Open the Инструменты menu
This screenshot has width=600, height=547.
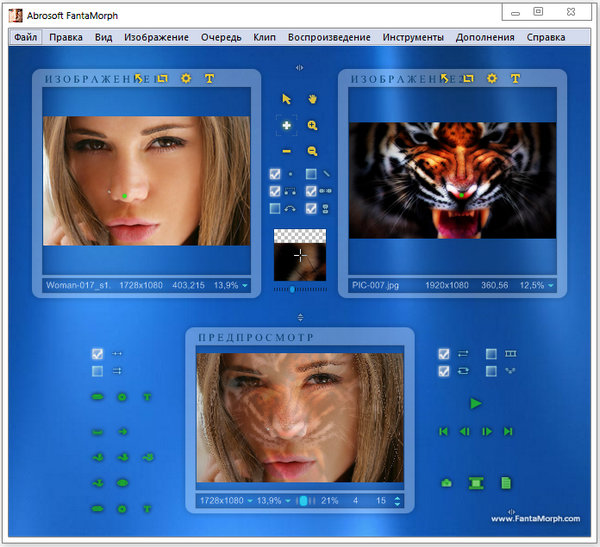(413, 37)
